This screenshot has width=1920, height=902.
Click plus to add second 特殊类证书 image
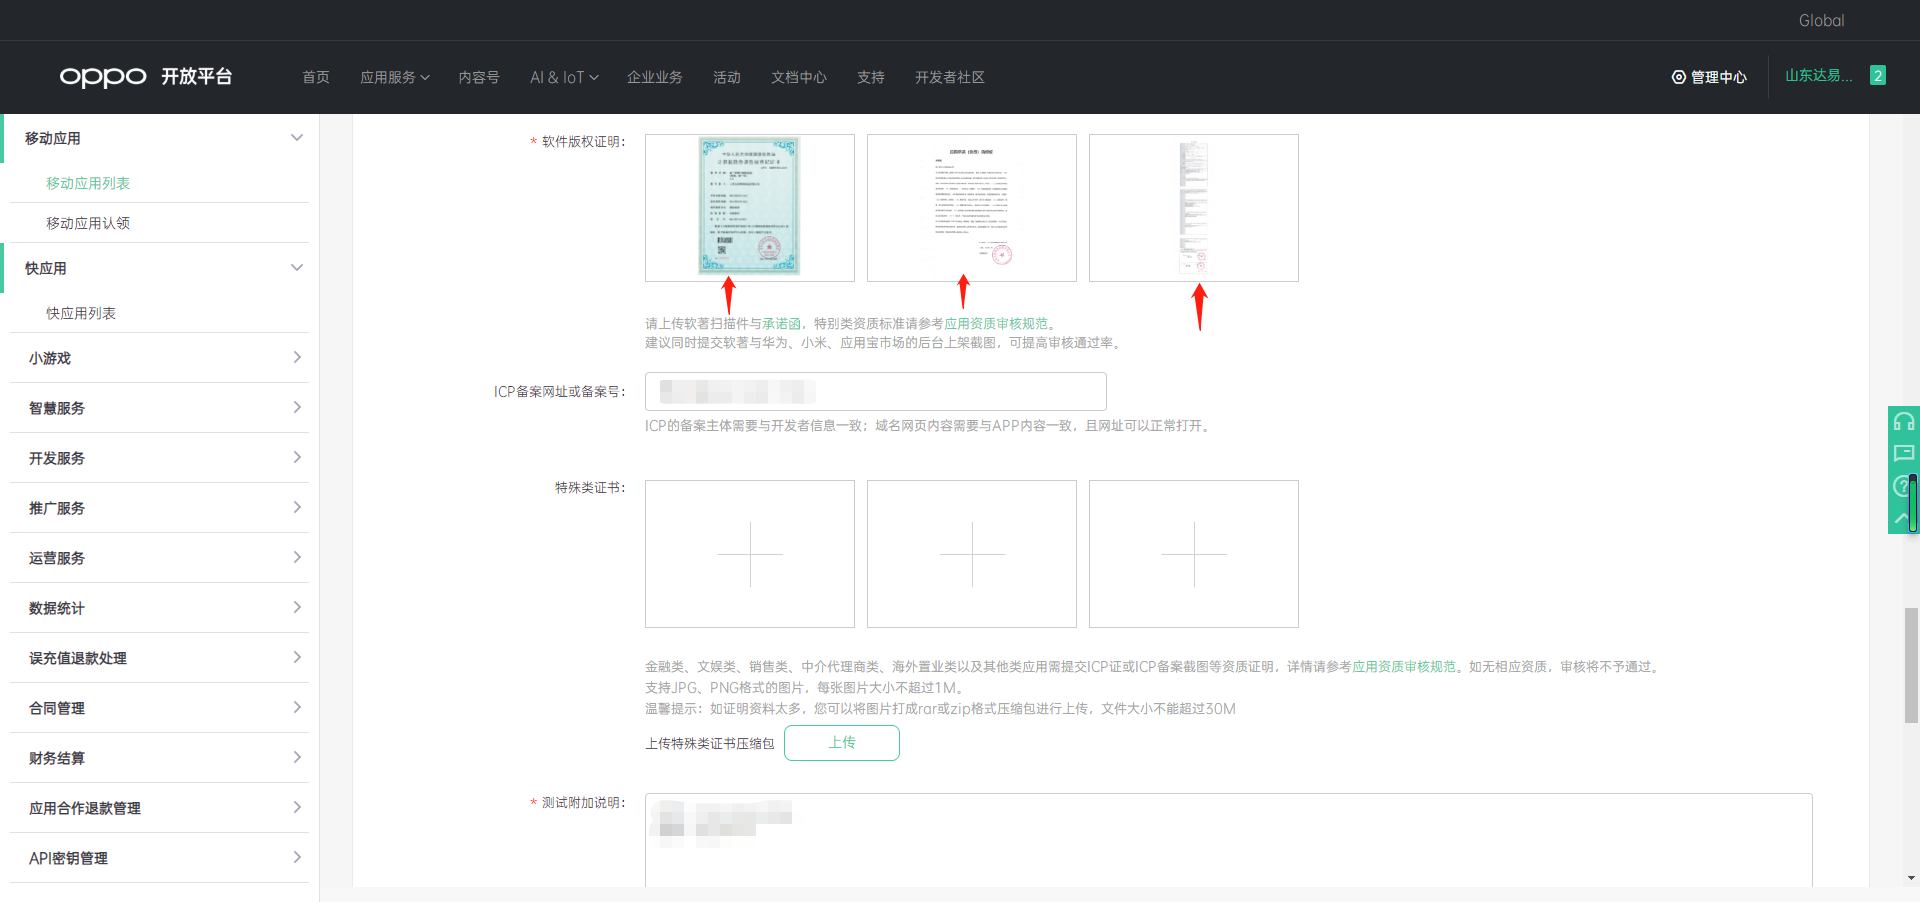pyautogui.click(x=972, y=554)
